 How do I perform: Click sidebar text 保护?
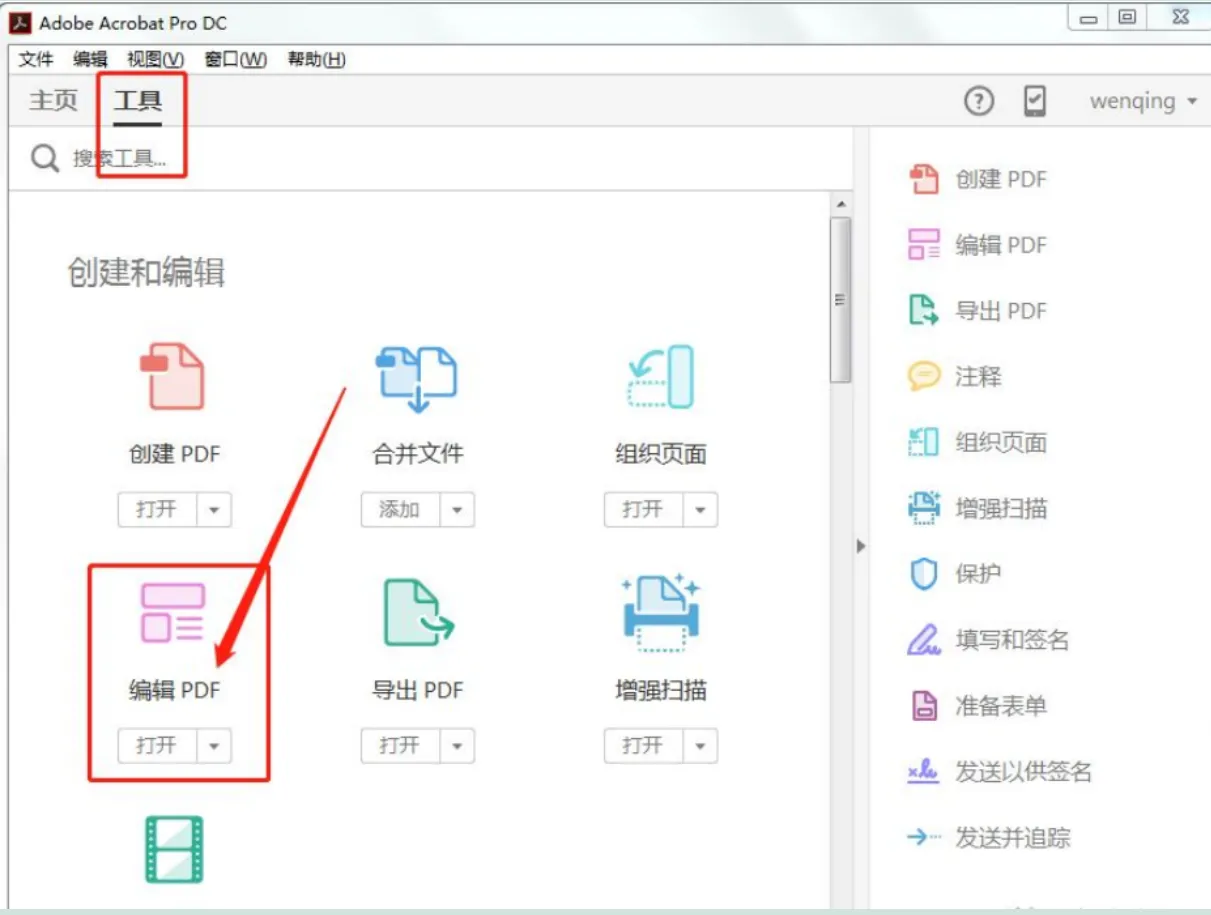[x=978, y=574]
